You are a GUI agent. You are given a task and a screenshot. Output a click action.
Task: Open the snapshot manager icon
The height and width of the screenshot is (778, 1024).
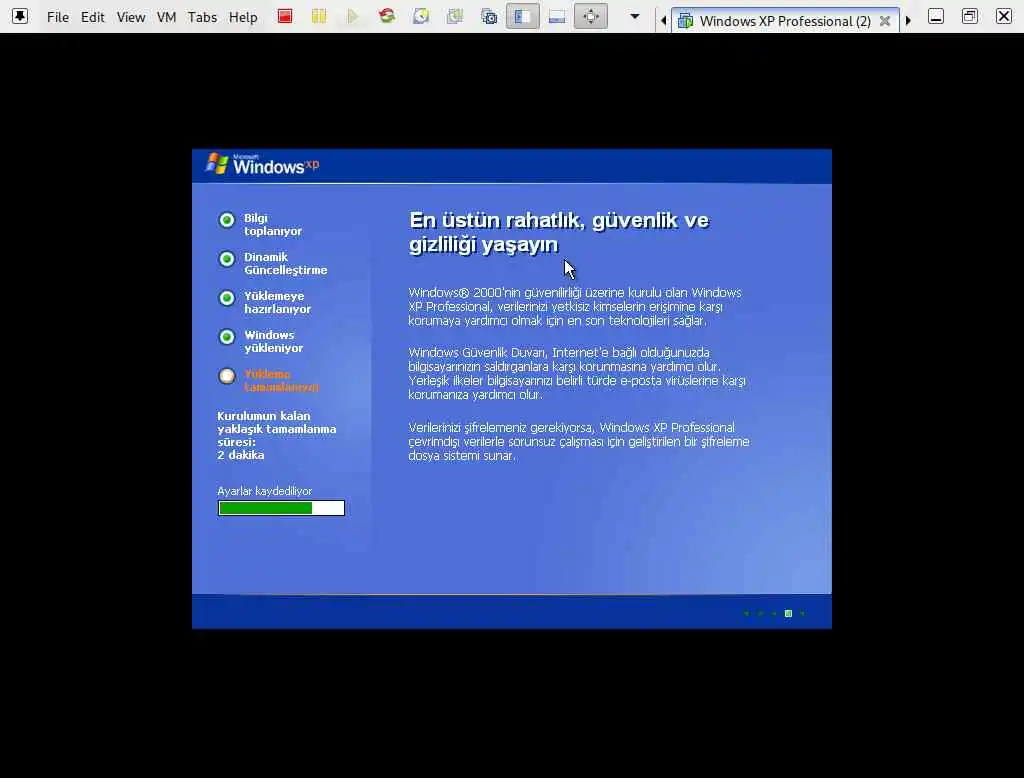click(x=488, y=16)
